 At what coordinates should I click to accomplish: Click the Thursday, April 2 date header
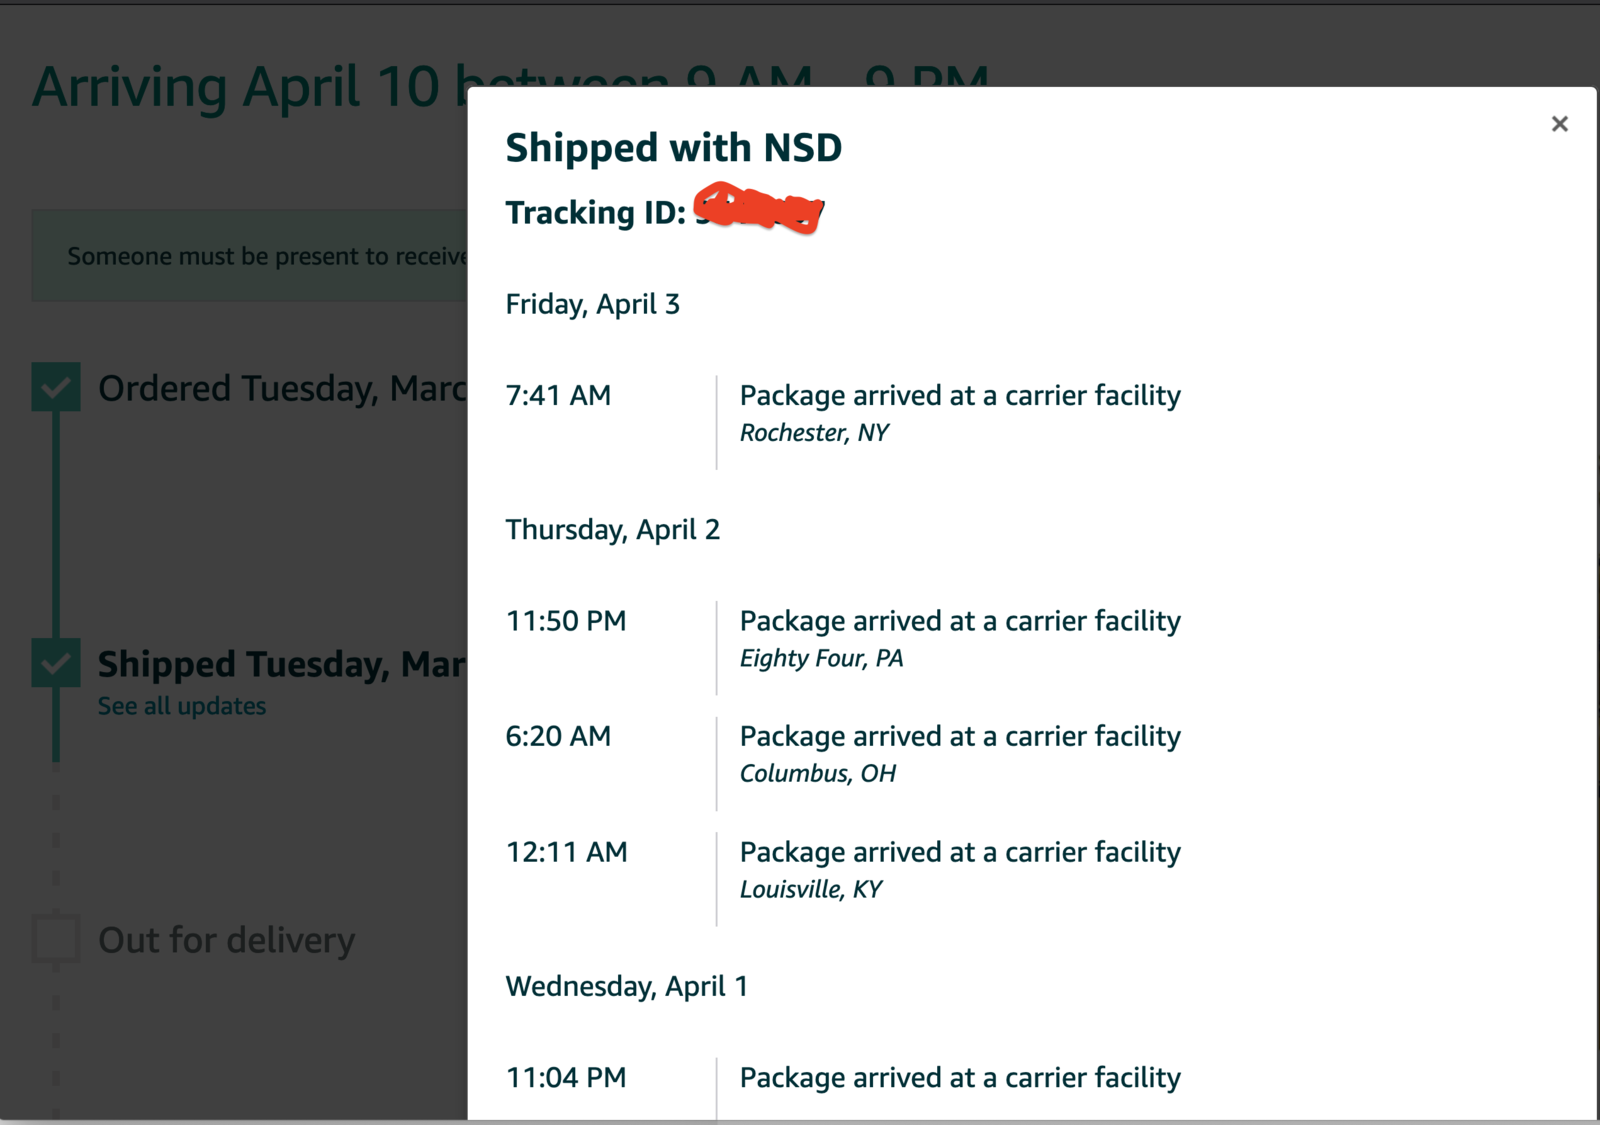(x=612, y=530)
